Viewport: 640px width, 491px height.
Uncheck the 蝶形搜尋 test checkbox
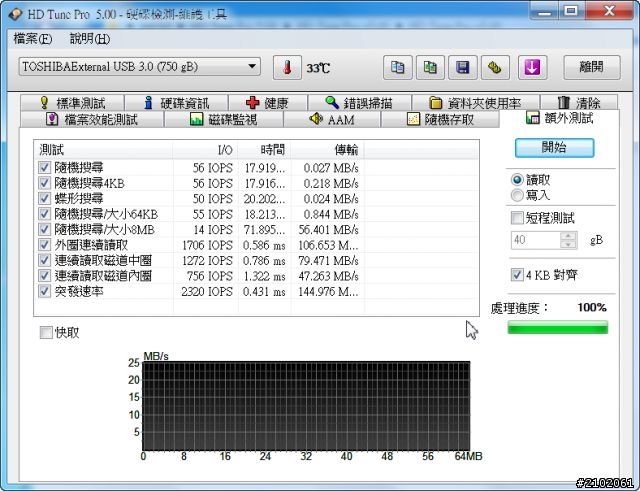coord(44,199)
